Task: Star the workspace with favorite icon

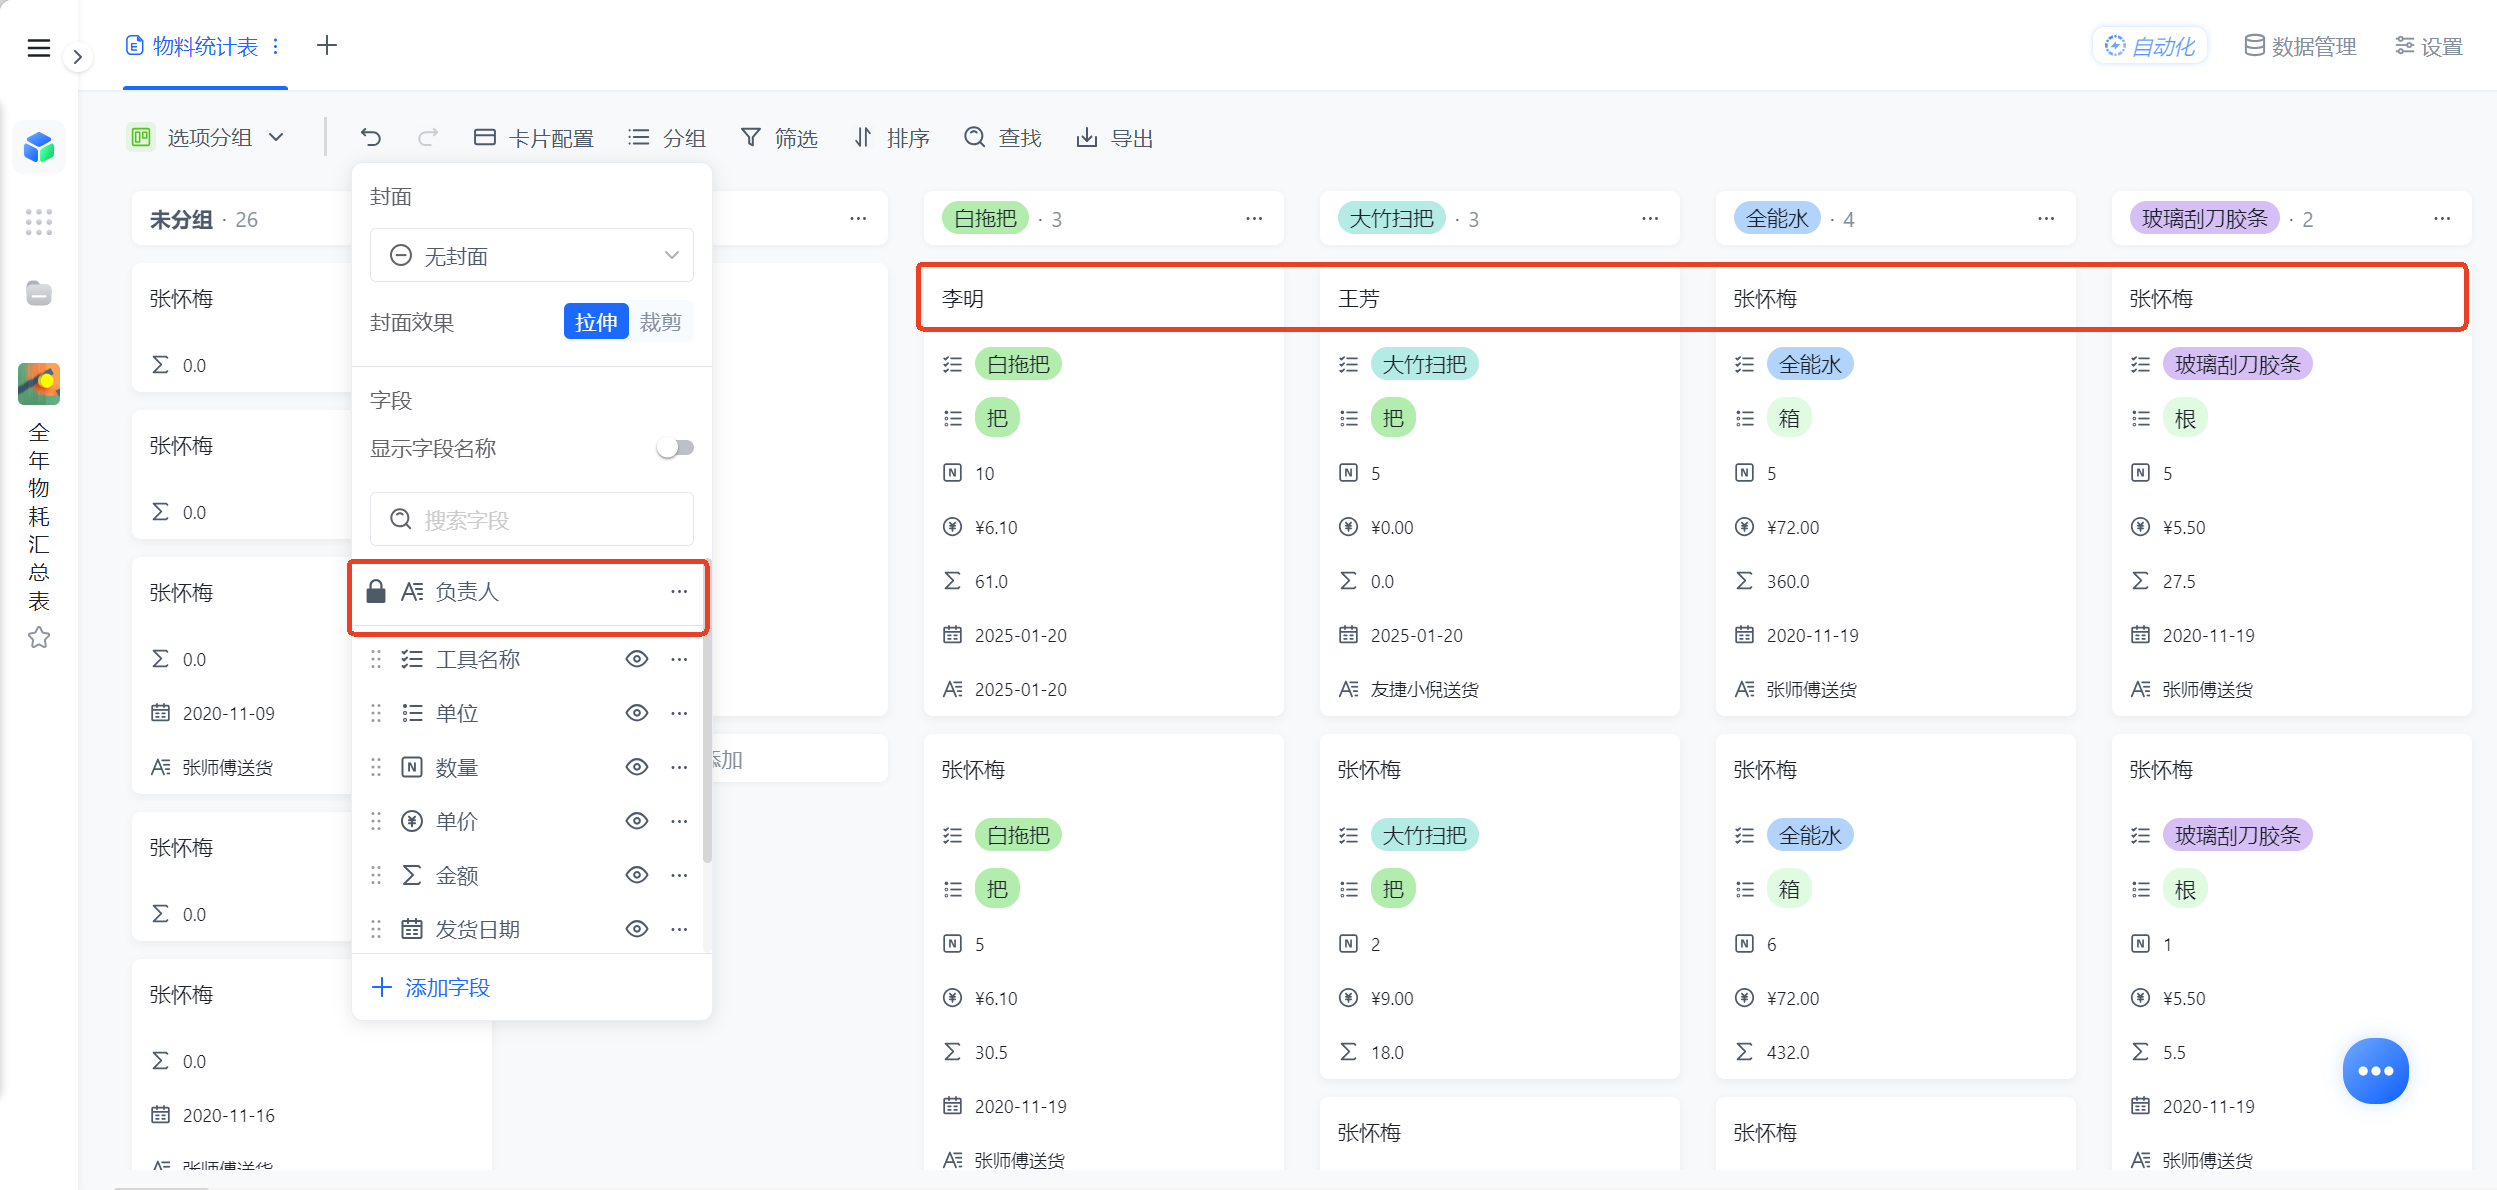Action: 39,637
